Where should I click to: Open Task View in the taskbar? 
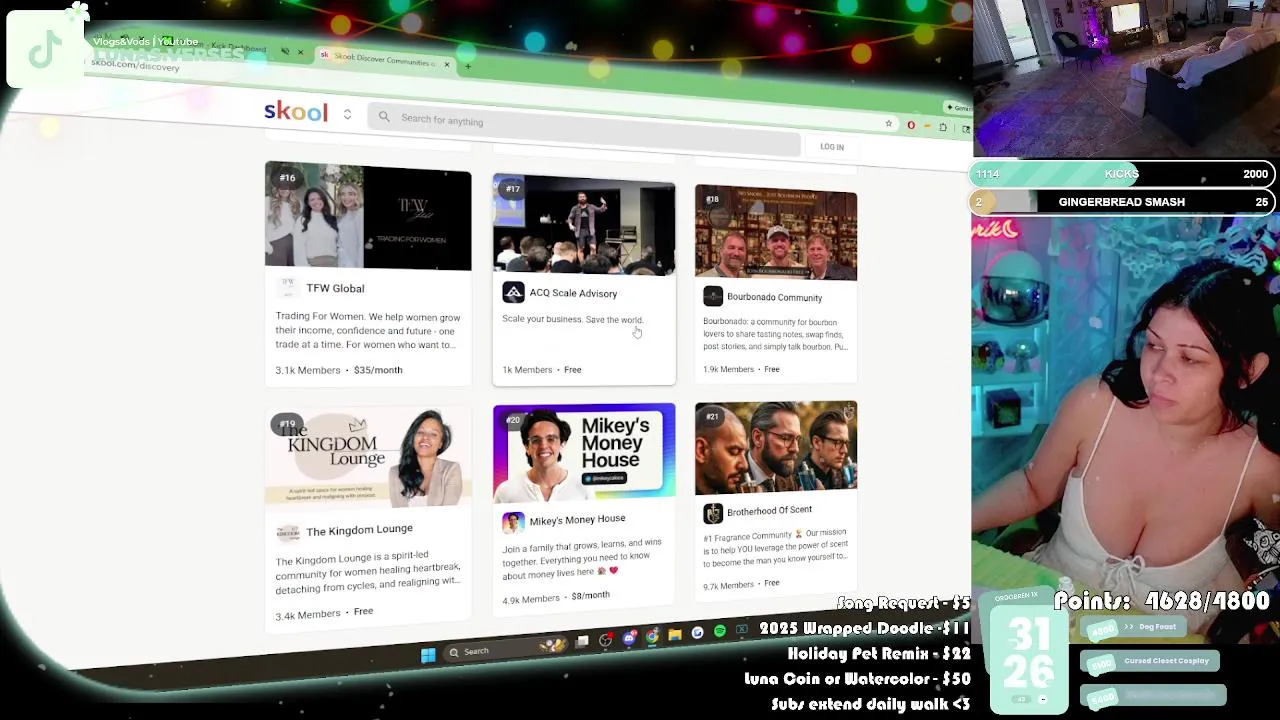(x=582, y=641)
